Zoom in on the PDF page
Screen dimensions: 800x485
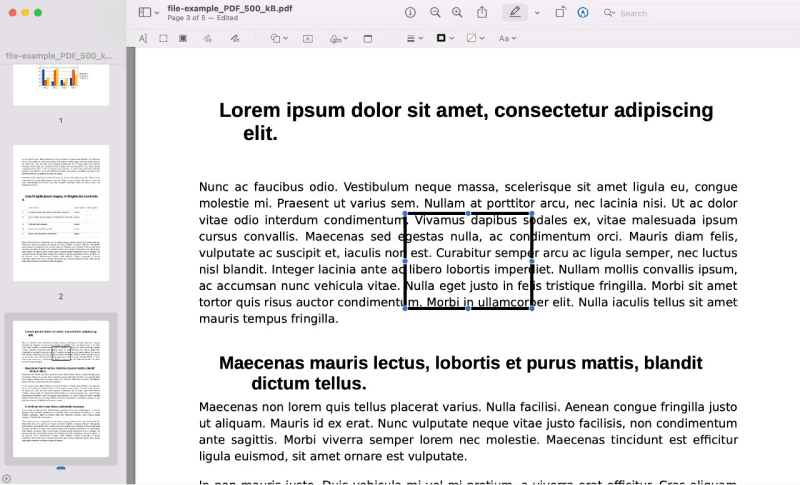point(457,13)
